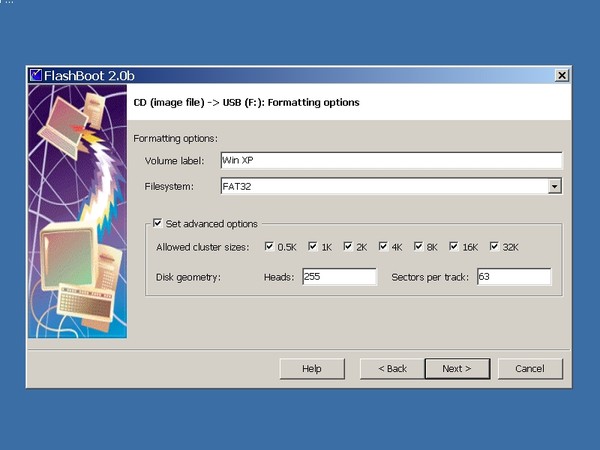
Task: Toggle the 8K cluster size checkbox
Action: tap(419, 246)
